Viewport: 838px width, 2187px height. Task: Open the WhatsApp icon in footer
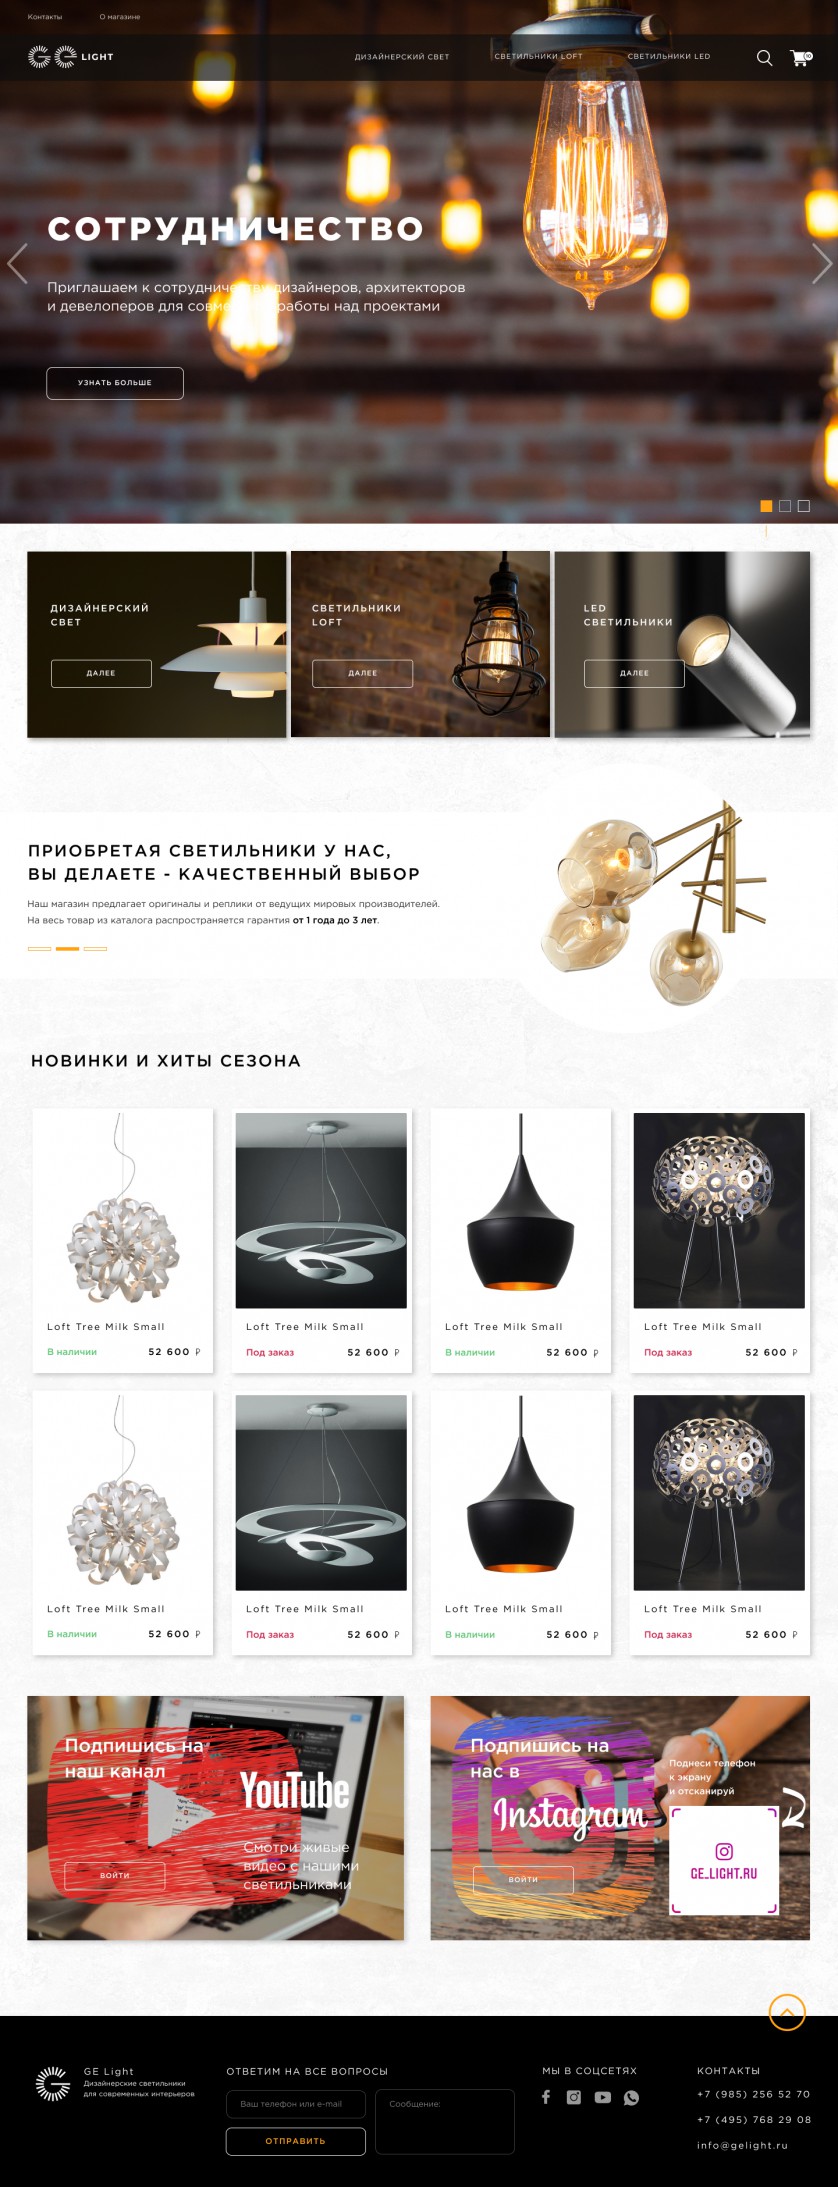pyautogui.click(x=631, y=2098)
